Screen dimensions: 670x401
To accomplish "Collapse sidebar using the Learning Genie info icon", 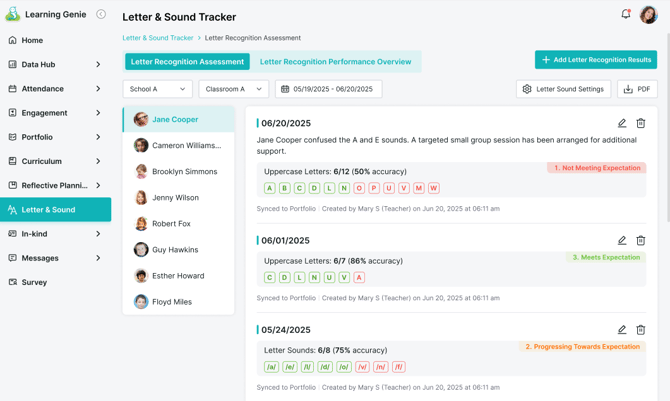I will pyautogui.click(x=101, y=15).
